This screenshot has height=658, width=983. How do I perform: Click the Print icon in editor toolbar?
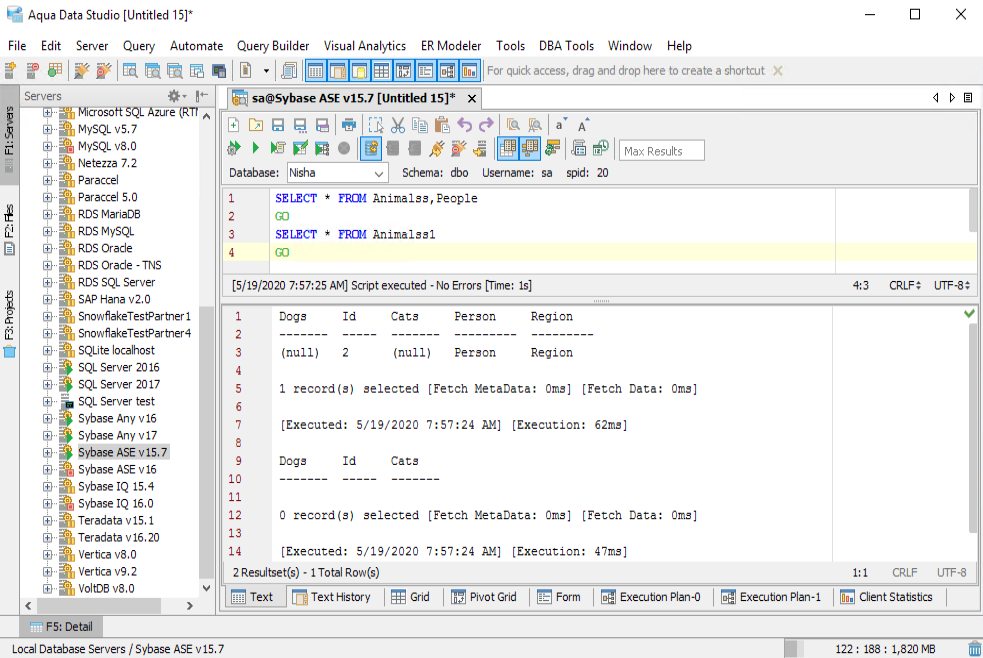click(x=349, y=125)
